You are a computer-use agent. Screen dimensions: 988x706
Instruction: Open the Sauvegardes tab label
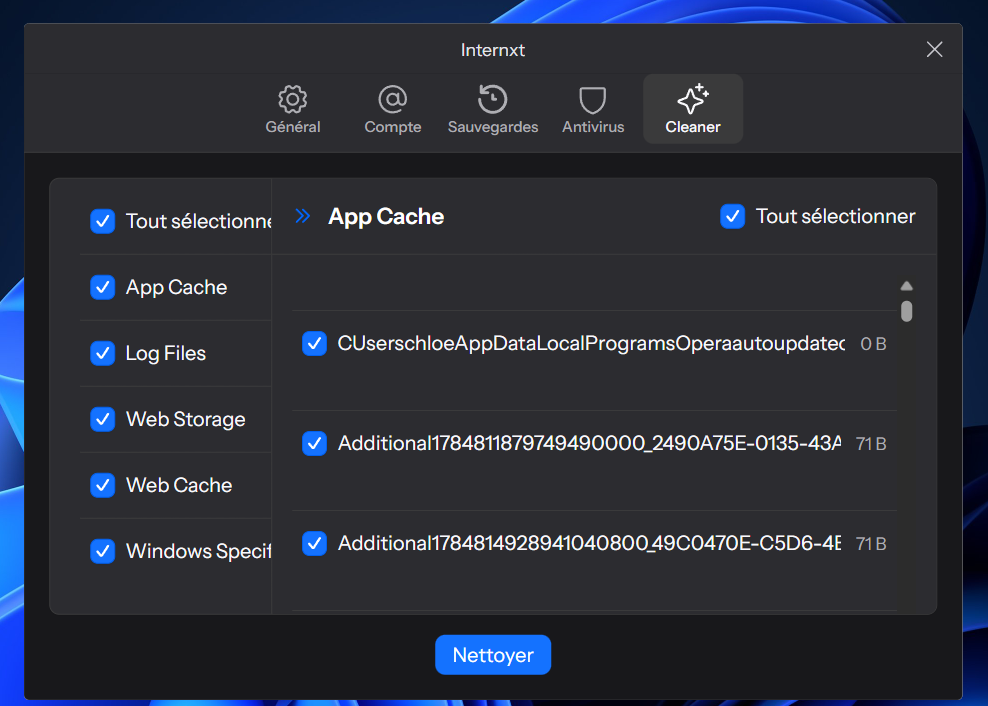(493, 127)
